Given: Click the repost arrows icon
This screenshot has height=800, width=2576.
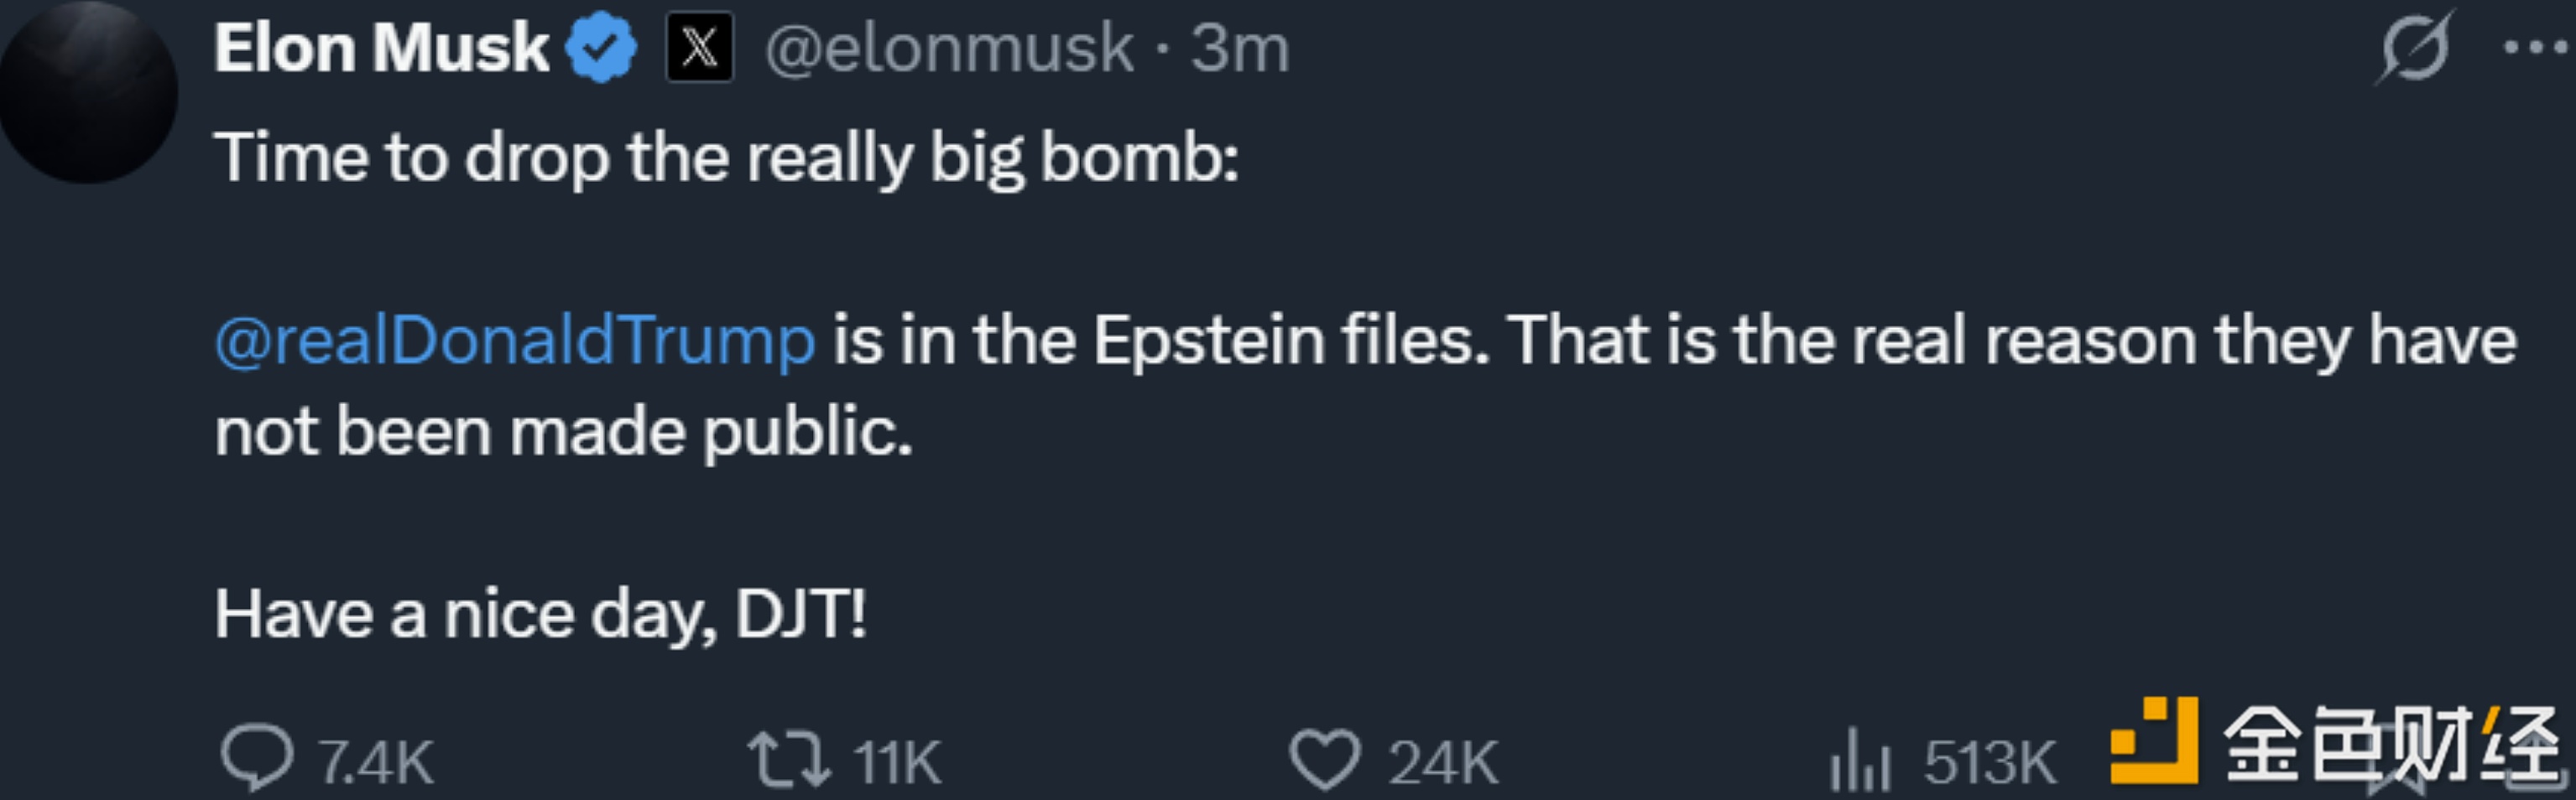Looking at the screenshot, I should (788, 760).
